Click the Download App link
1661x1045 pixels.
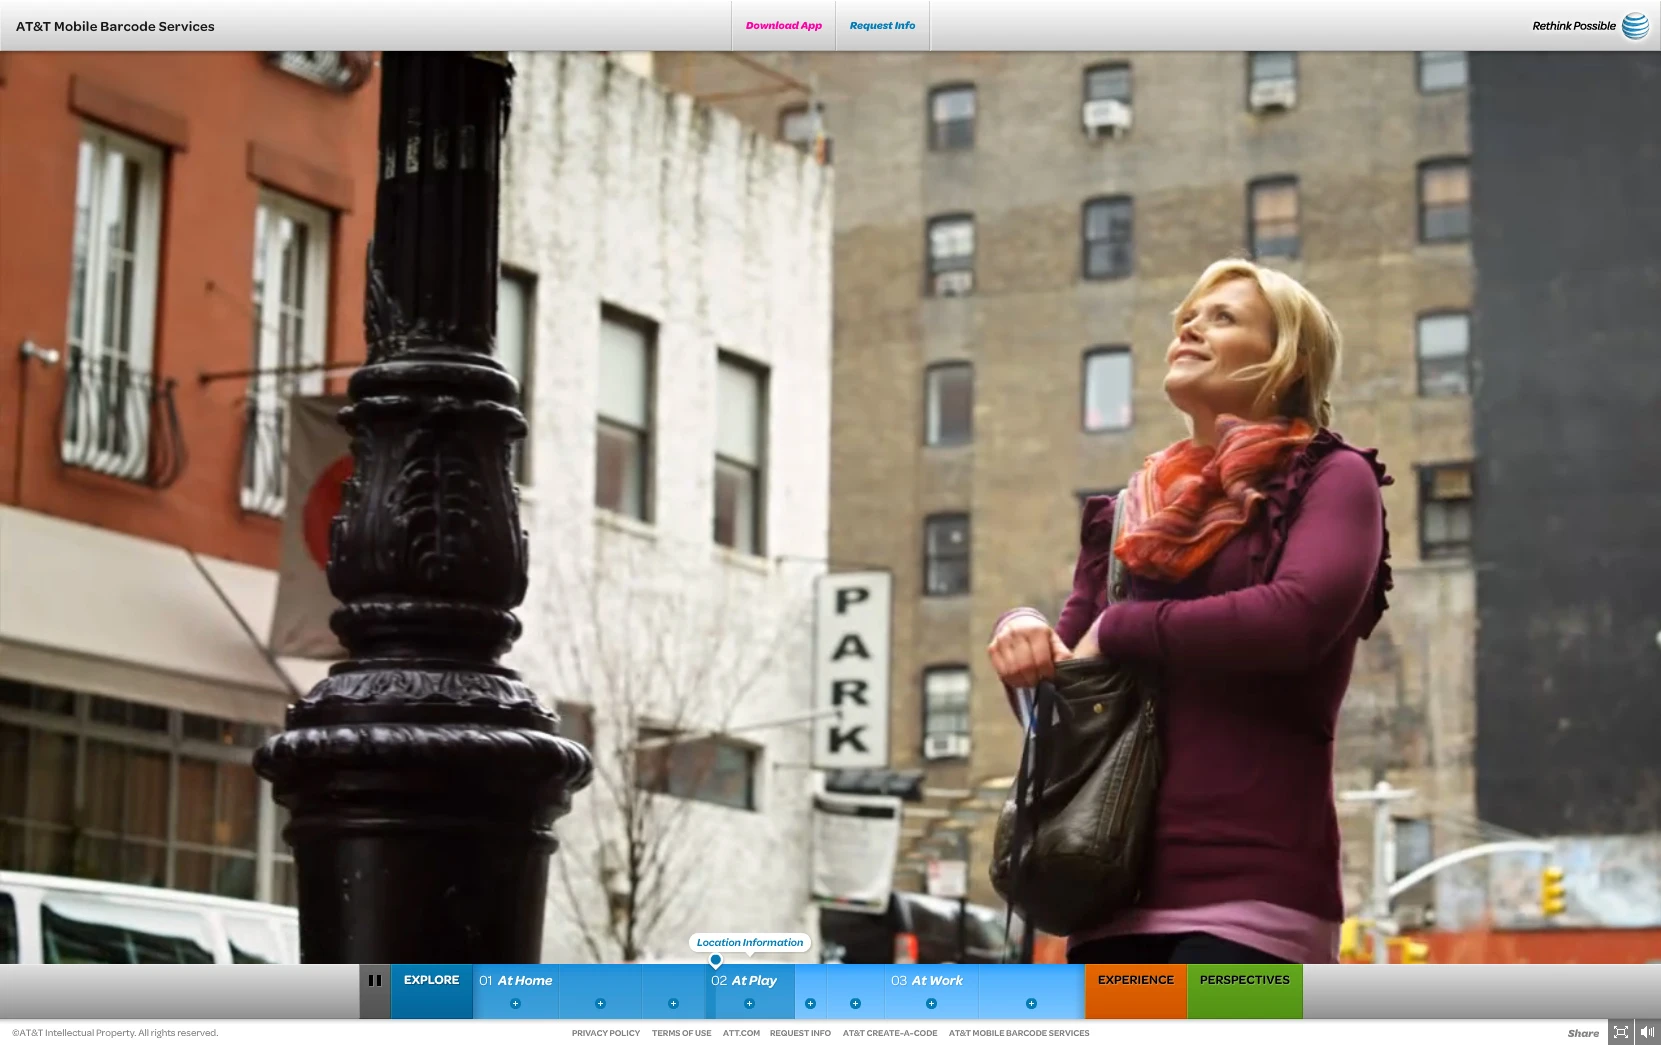click(784, 26)
